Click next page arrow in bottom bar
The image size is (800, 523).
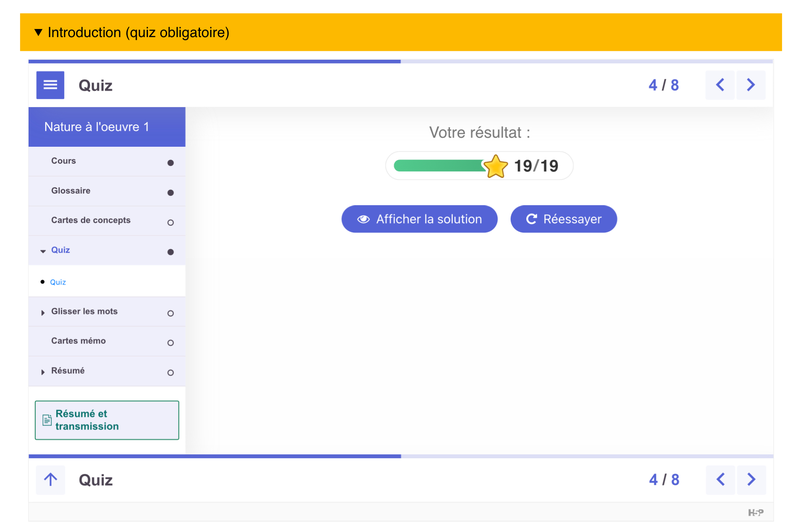point(751,480)
